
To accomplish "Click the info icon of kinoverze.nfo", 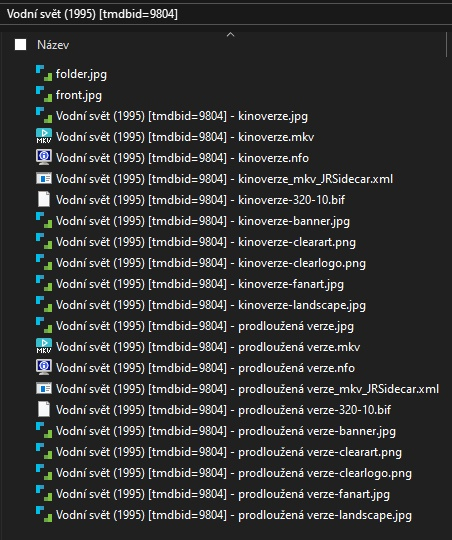I will [x=44, y=157].
